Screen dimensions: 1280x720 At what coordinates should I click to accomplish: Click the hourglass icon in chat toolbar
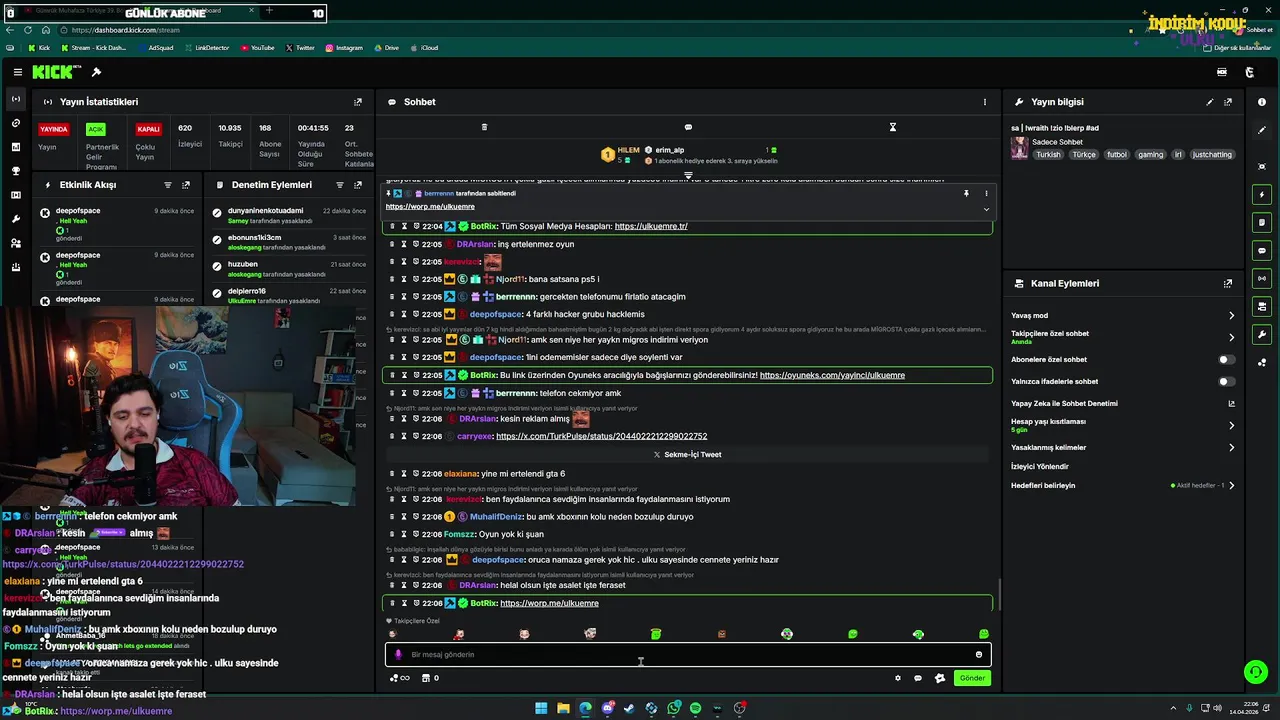pyautogui.click(x=893, y=127)
